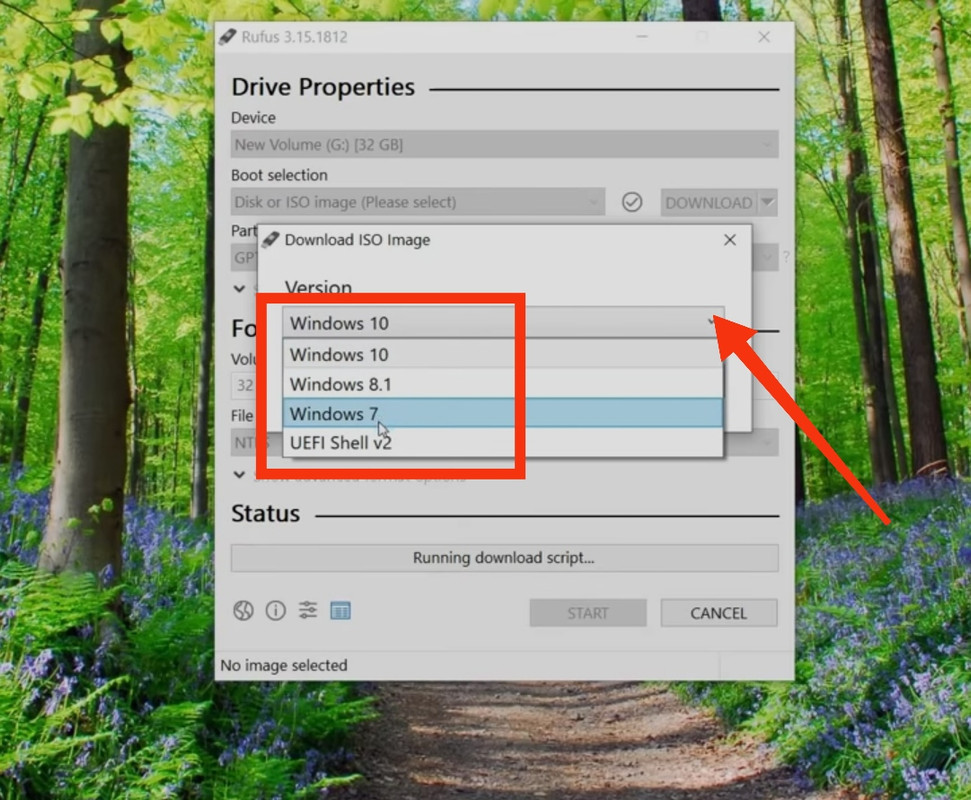Click the DOWNLOAD button in Rufus
971x800 pixels.
point(708,202)
